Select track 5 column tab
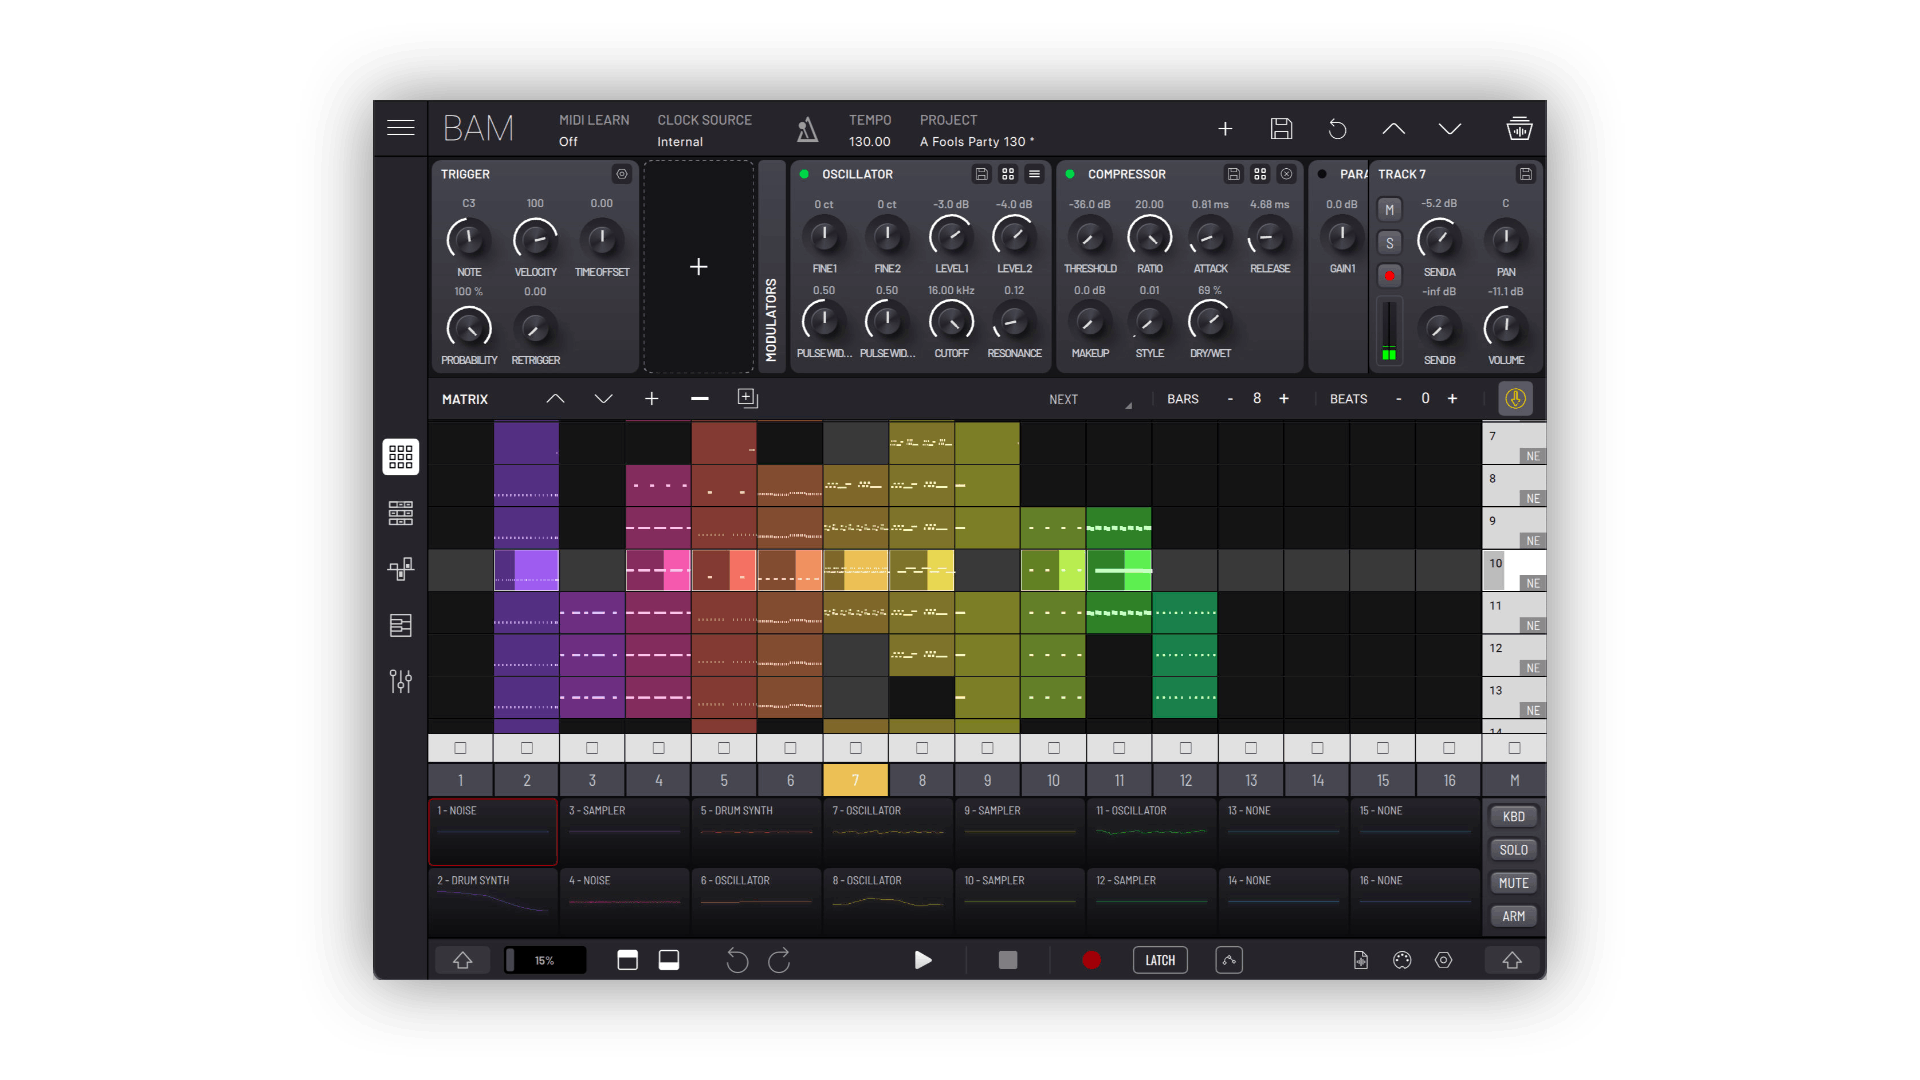The image size is (1920, 1080). 723,780
